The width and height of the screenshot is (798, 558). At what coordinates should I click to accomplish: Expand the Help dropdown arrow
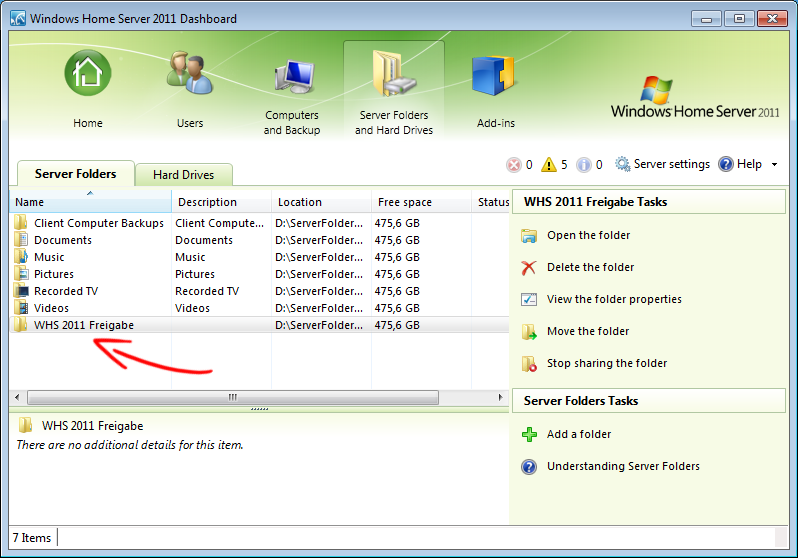pyautogui.click(x=775, y=164)
